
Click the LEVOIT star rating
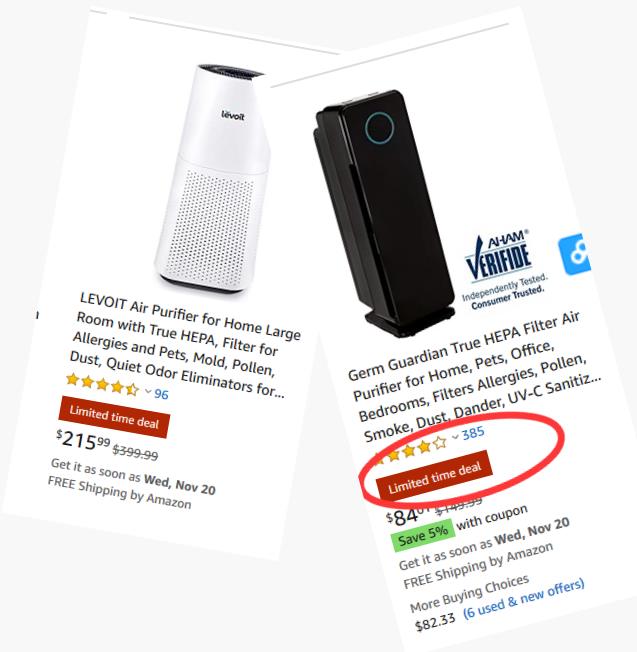(x=102, y=384)
